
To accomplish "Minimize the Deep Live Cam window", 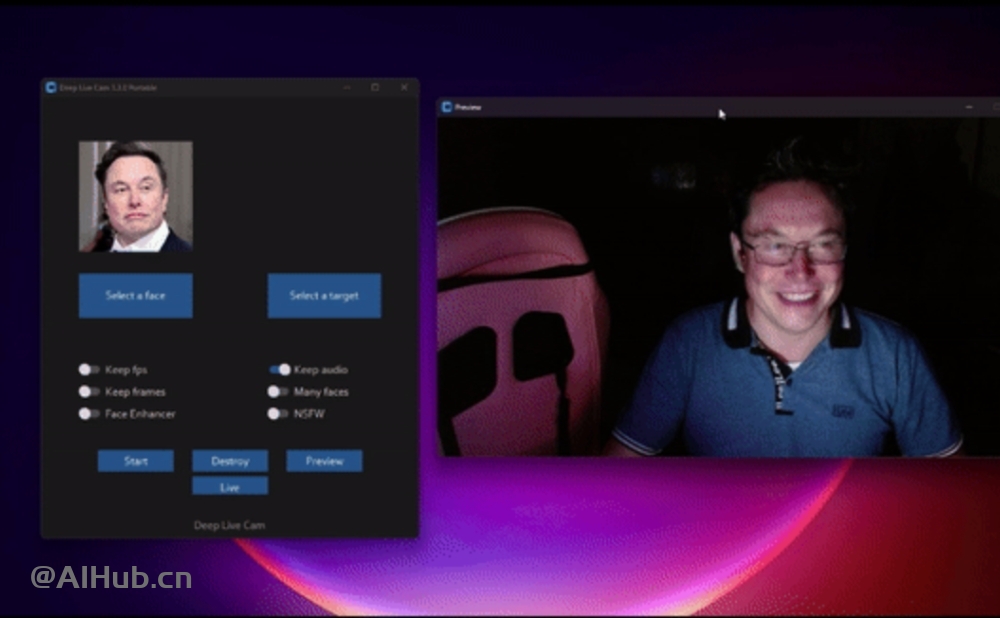I will click(x=347, y=87).
